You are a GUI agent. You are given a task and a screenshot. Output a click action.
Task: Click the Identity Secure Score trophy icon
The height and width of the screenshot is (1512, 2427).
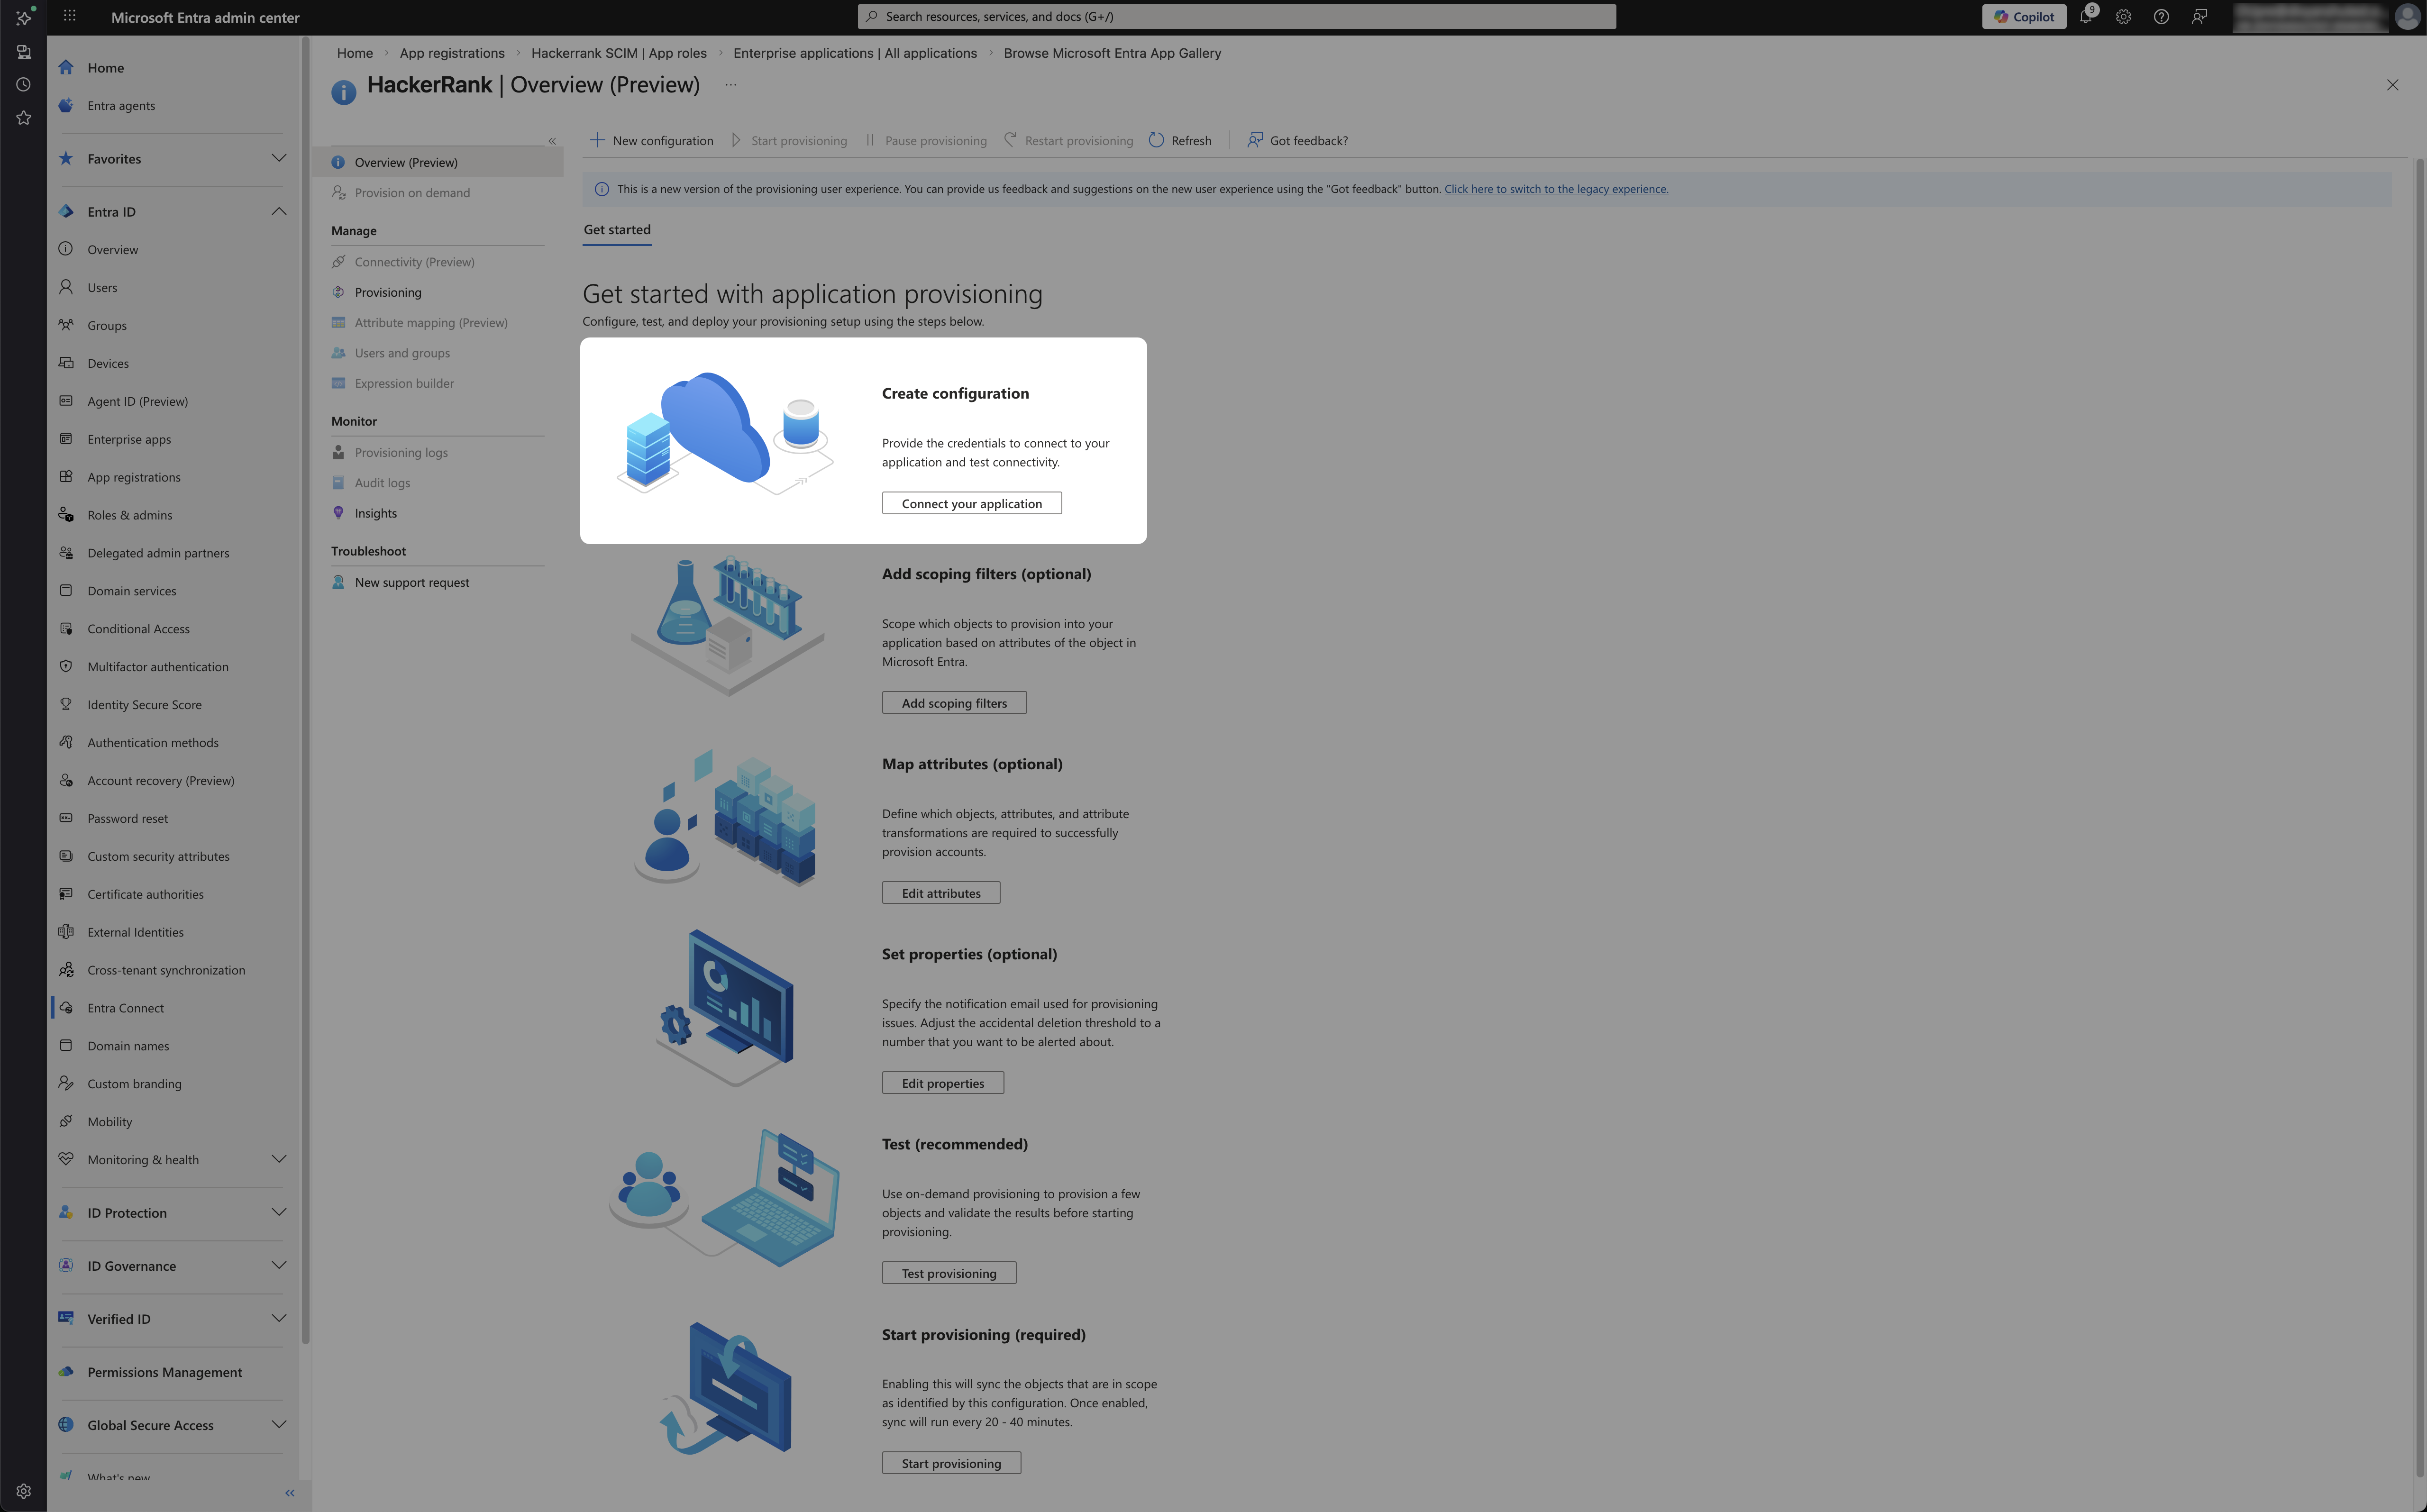click(66, 704)
